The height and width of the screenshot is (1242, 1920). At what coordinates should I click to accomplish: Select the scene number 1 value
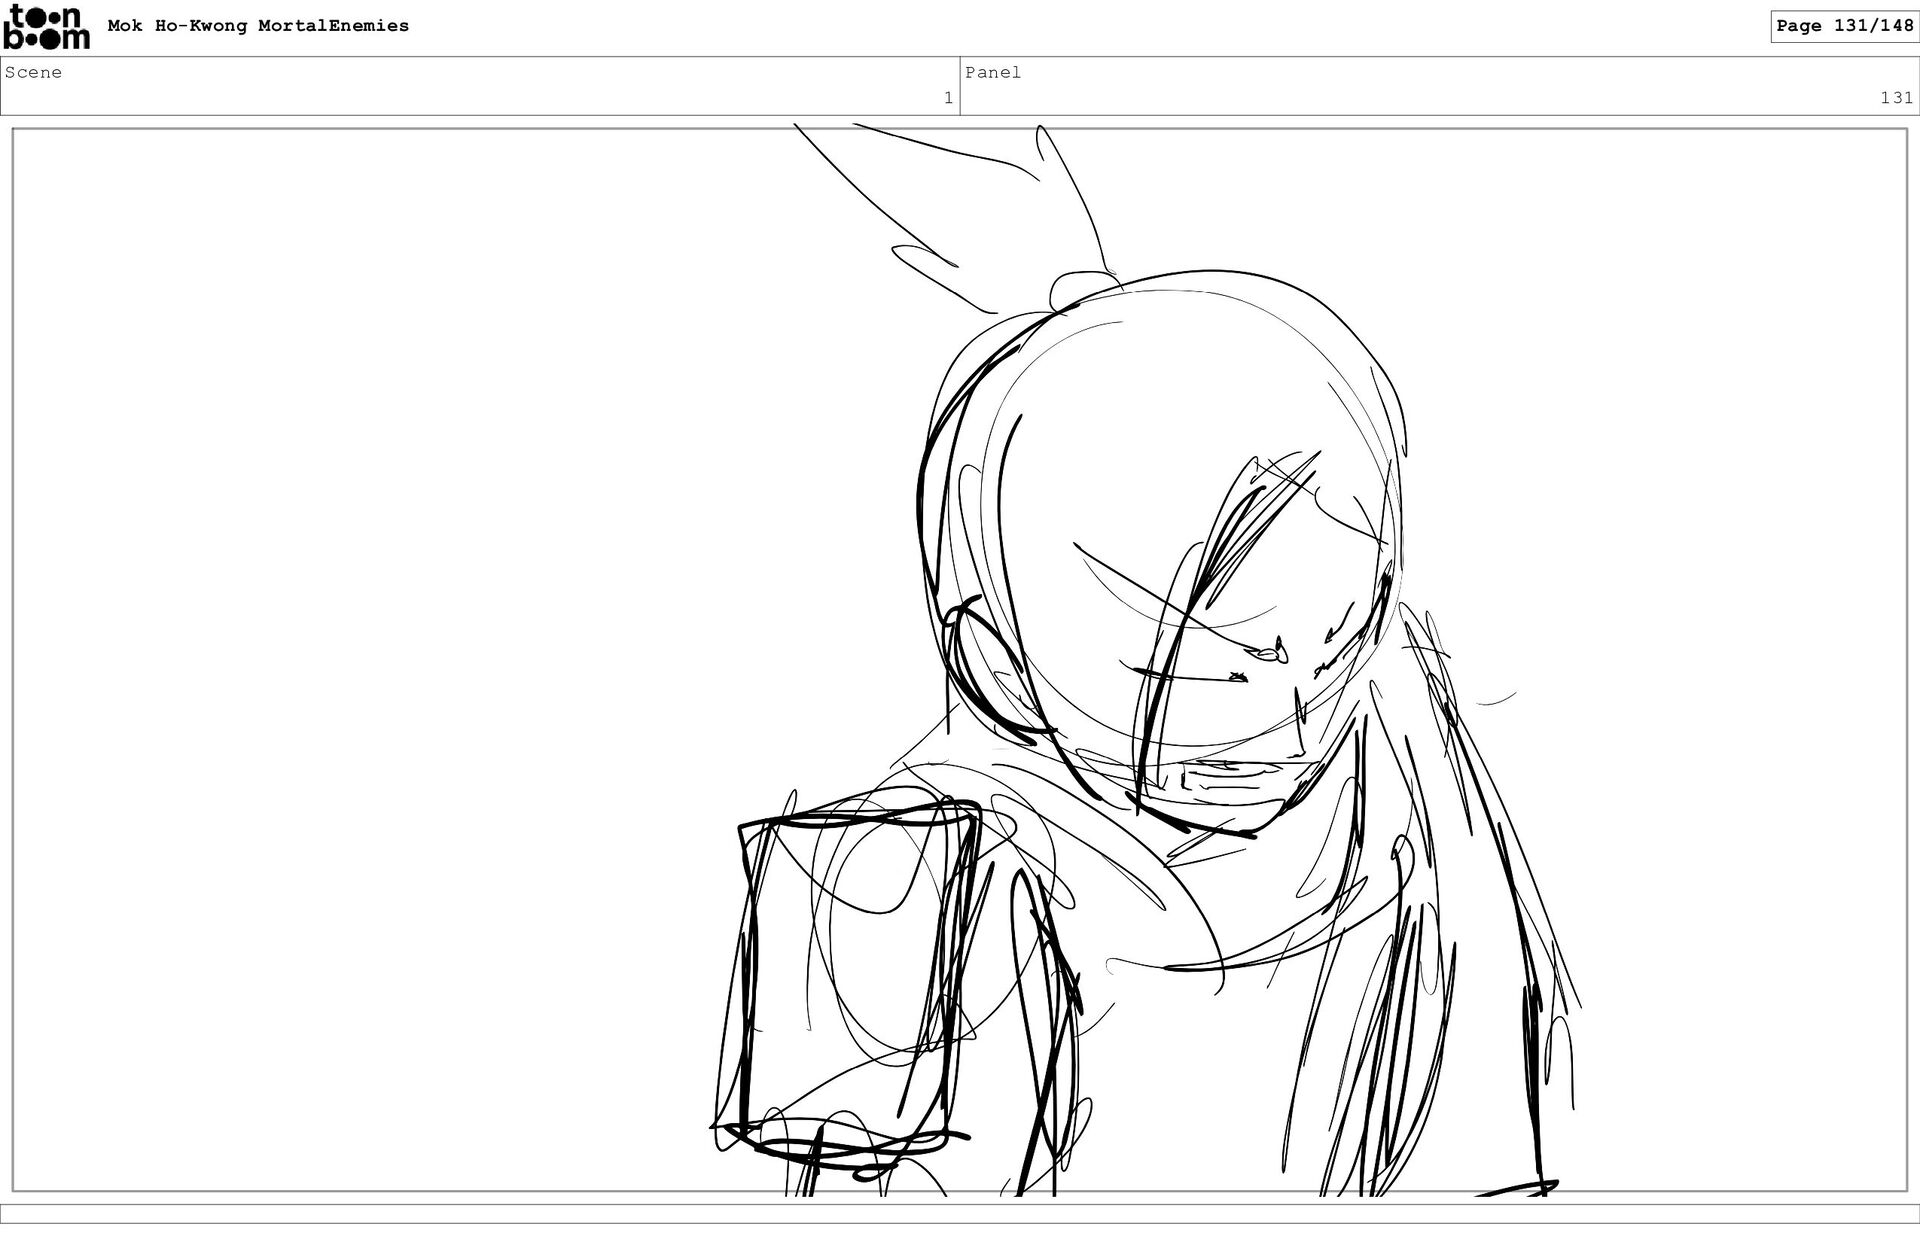947,98
